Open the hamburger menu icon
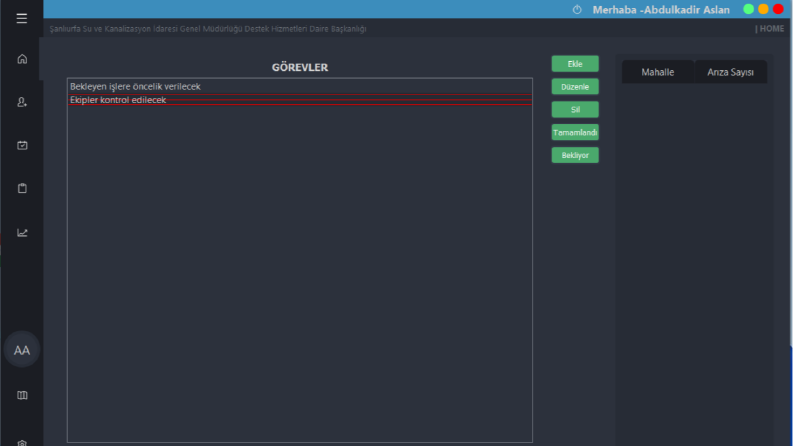793x446 pixels. coord(21,19)
